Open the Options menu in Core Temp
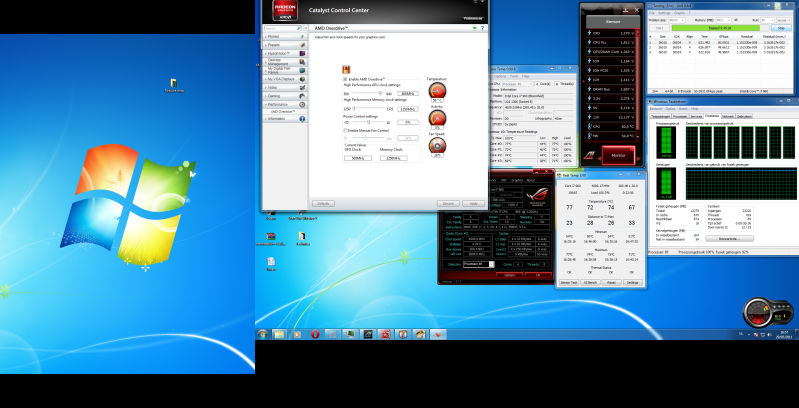This screenshot has height=408, width=799. coord(500,76)
